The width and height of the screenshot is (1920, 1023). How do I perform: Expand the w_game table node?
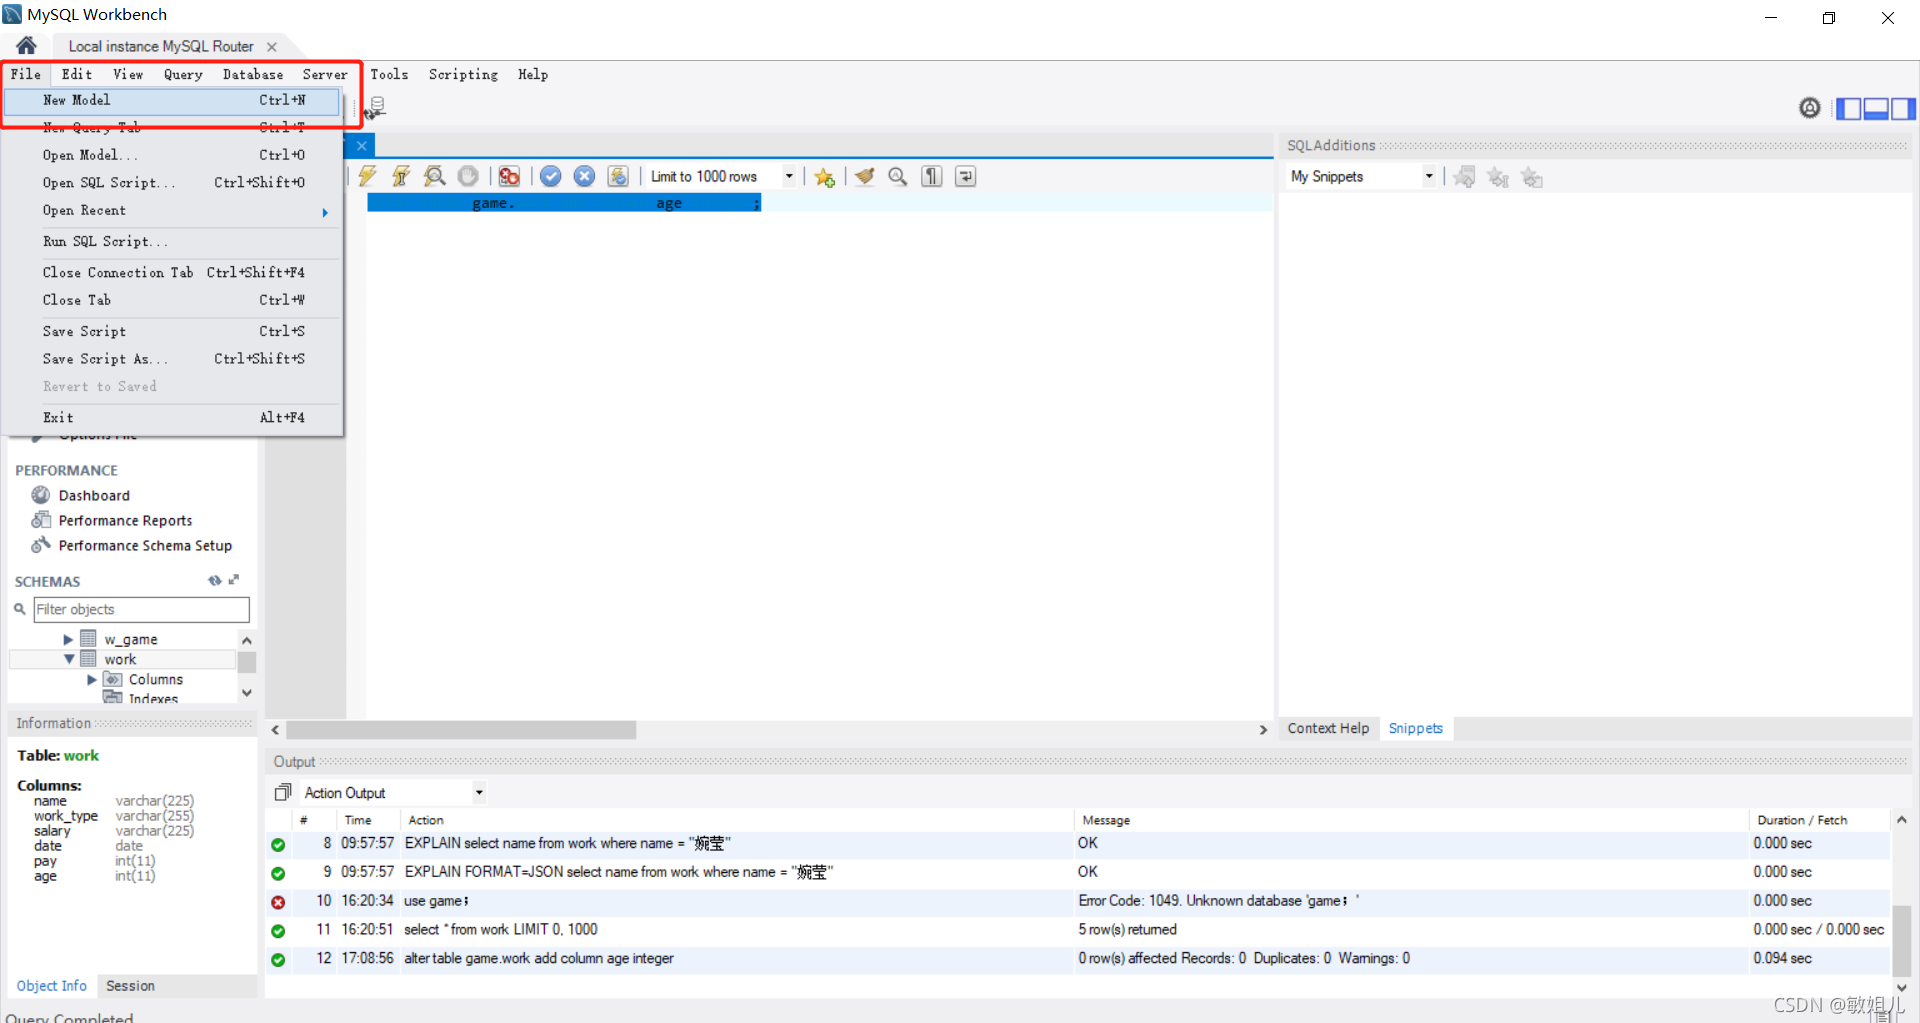pyautogui.click(x=68, y=639)
